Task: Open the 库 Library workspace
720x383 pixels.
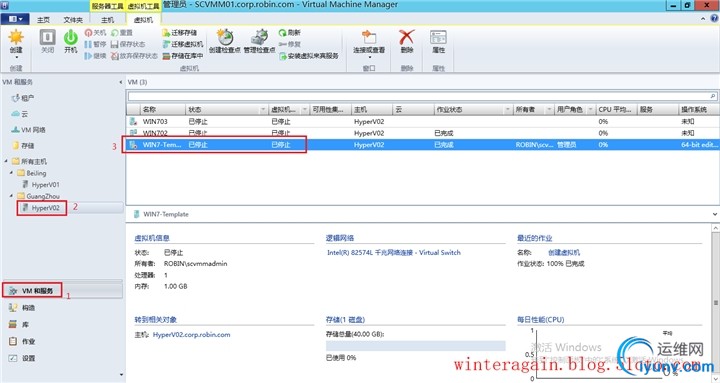Action: tap(18, 324)
